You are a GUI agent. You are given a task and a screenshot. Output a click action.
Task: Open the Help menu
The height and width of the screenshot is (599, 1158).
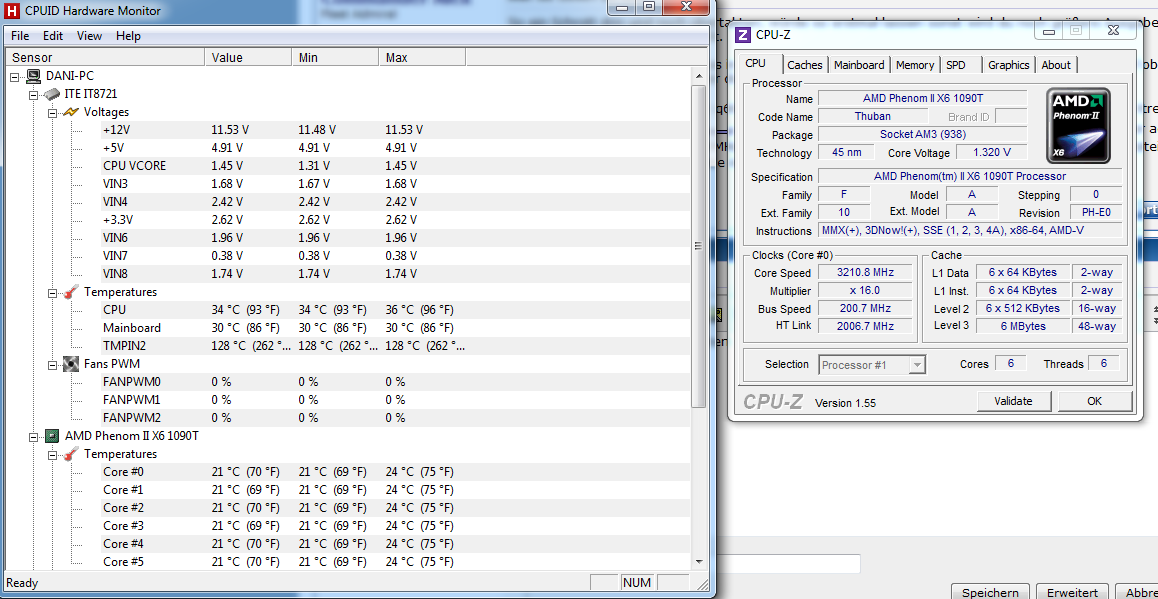(x=128, y=35)
